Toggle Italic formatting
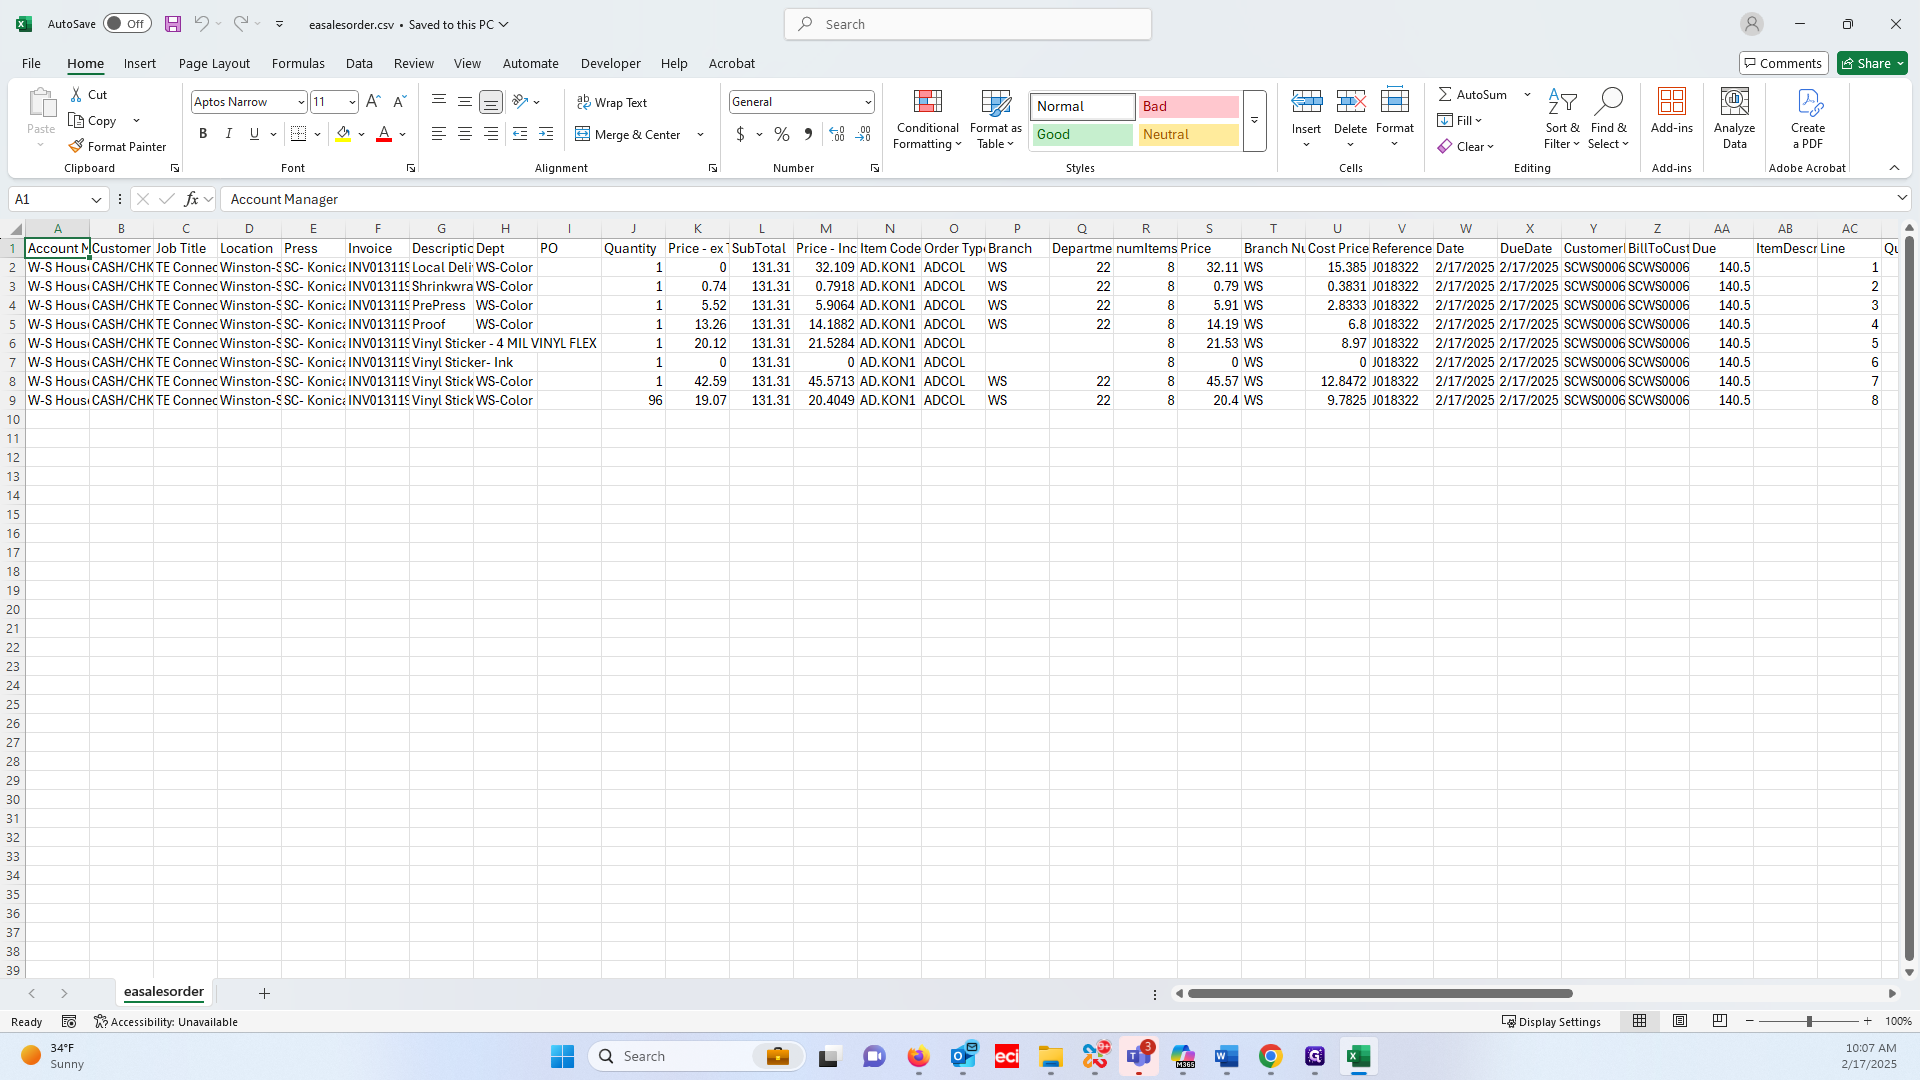 click(229, 134)
